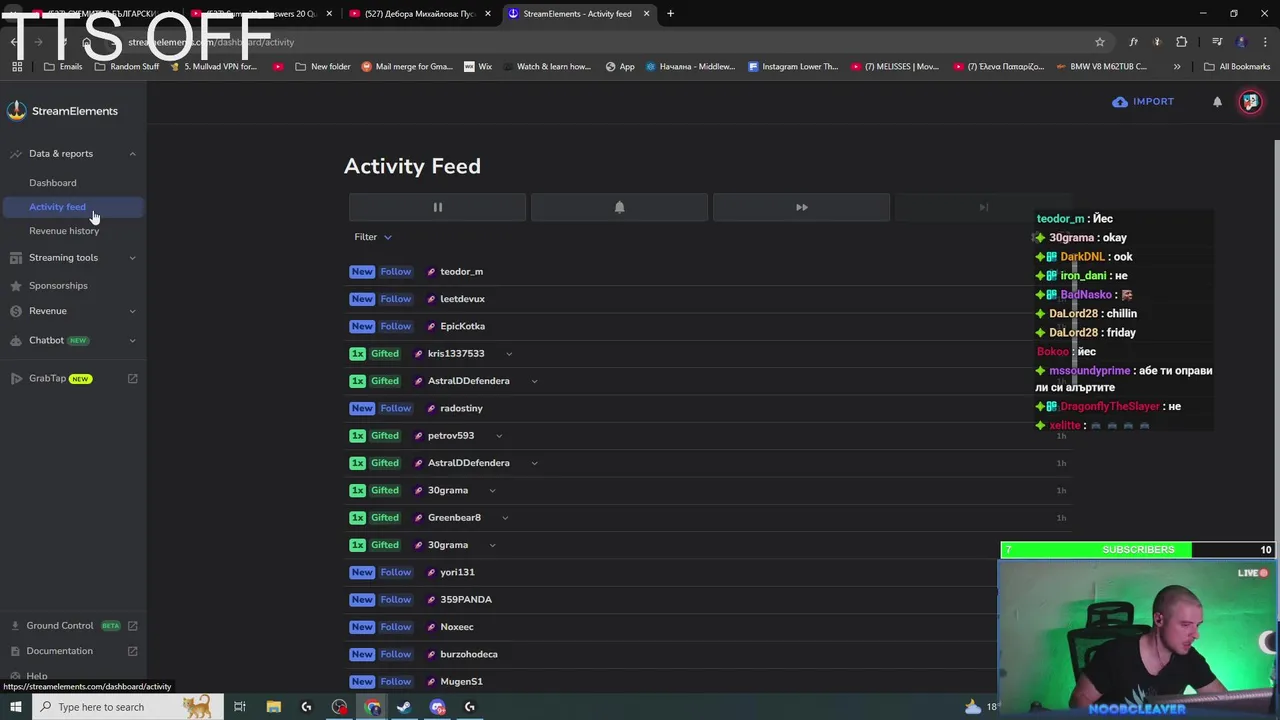Screen dimensions: 1280x720
Task: Open Task View on the taskbar
Action: point(240,707)
